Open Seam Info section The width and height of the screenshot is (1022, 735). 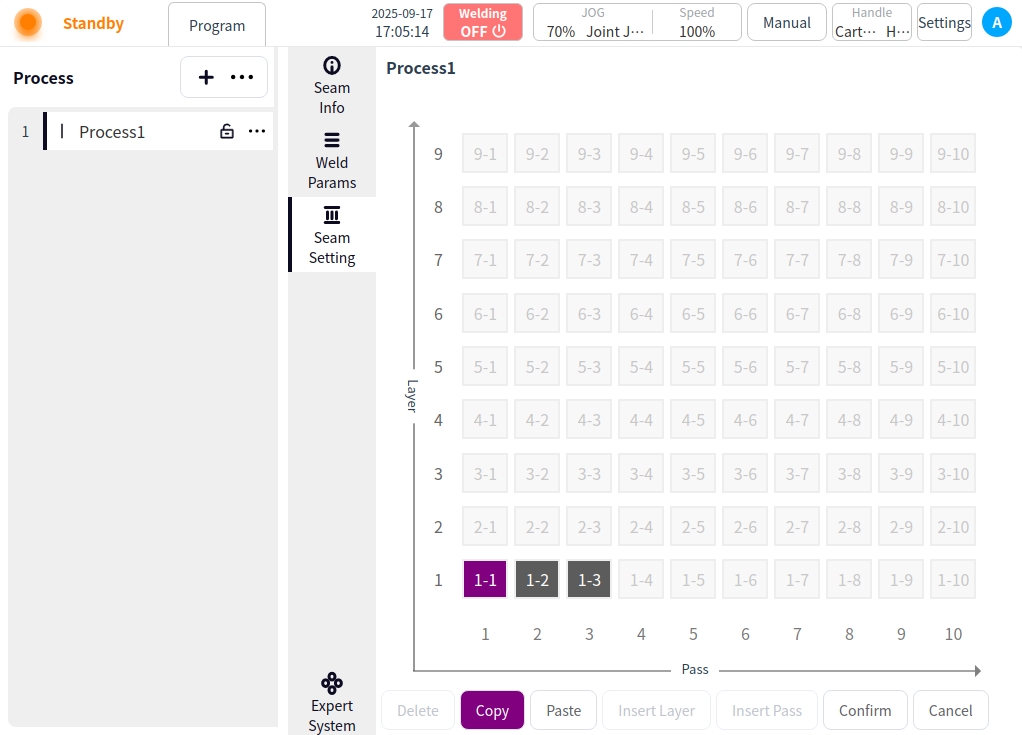tap(332, 86)
